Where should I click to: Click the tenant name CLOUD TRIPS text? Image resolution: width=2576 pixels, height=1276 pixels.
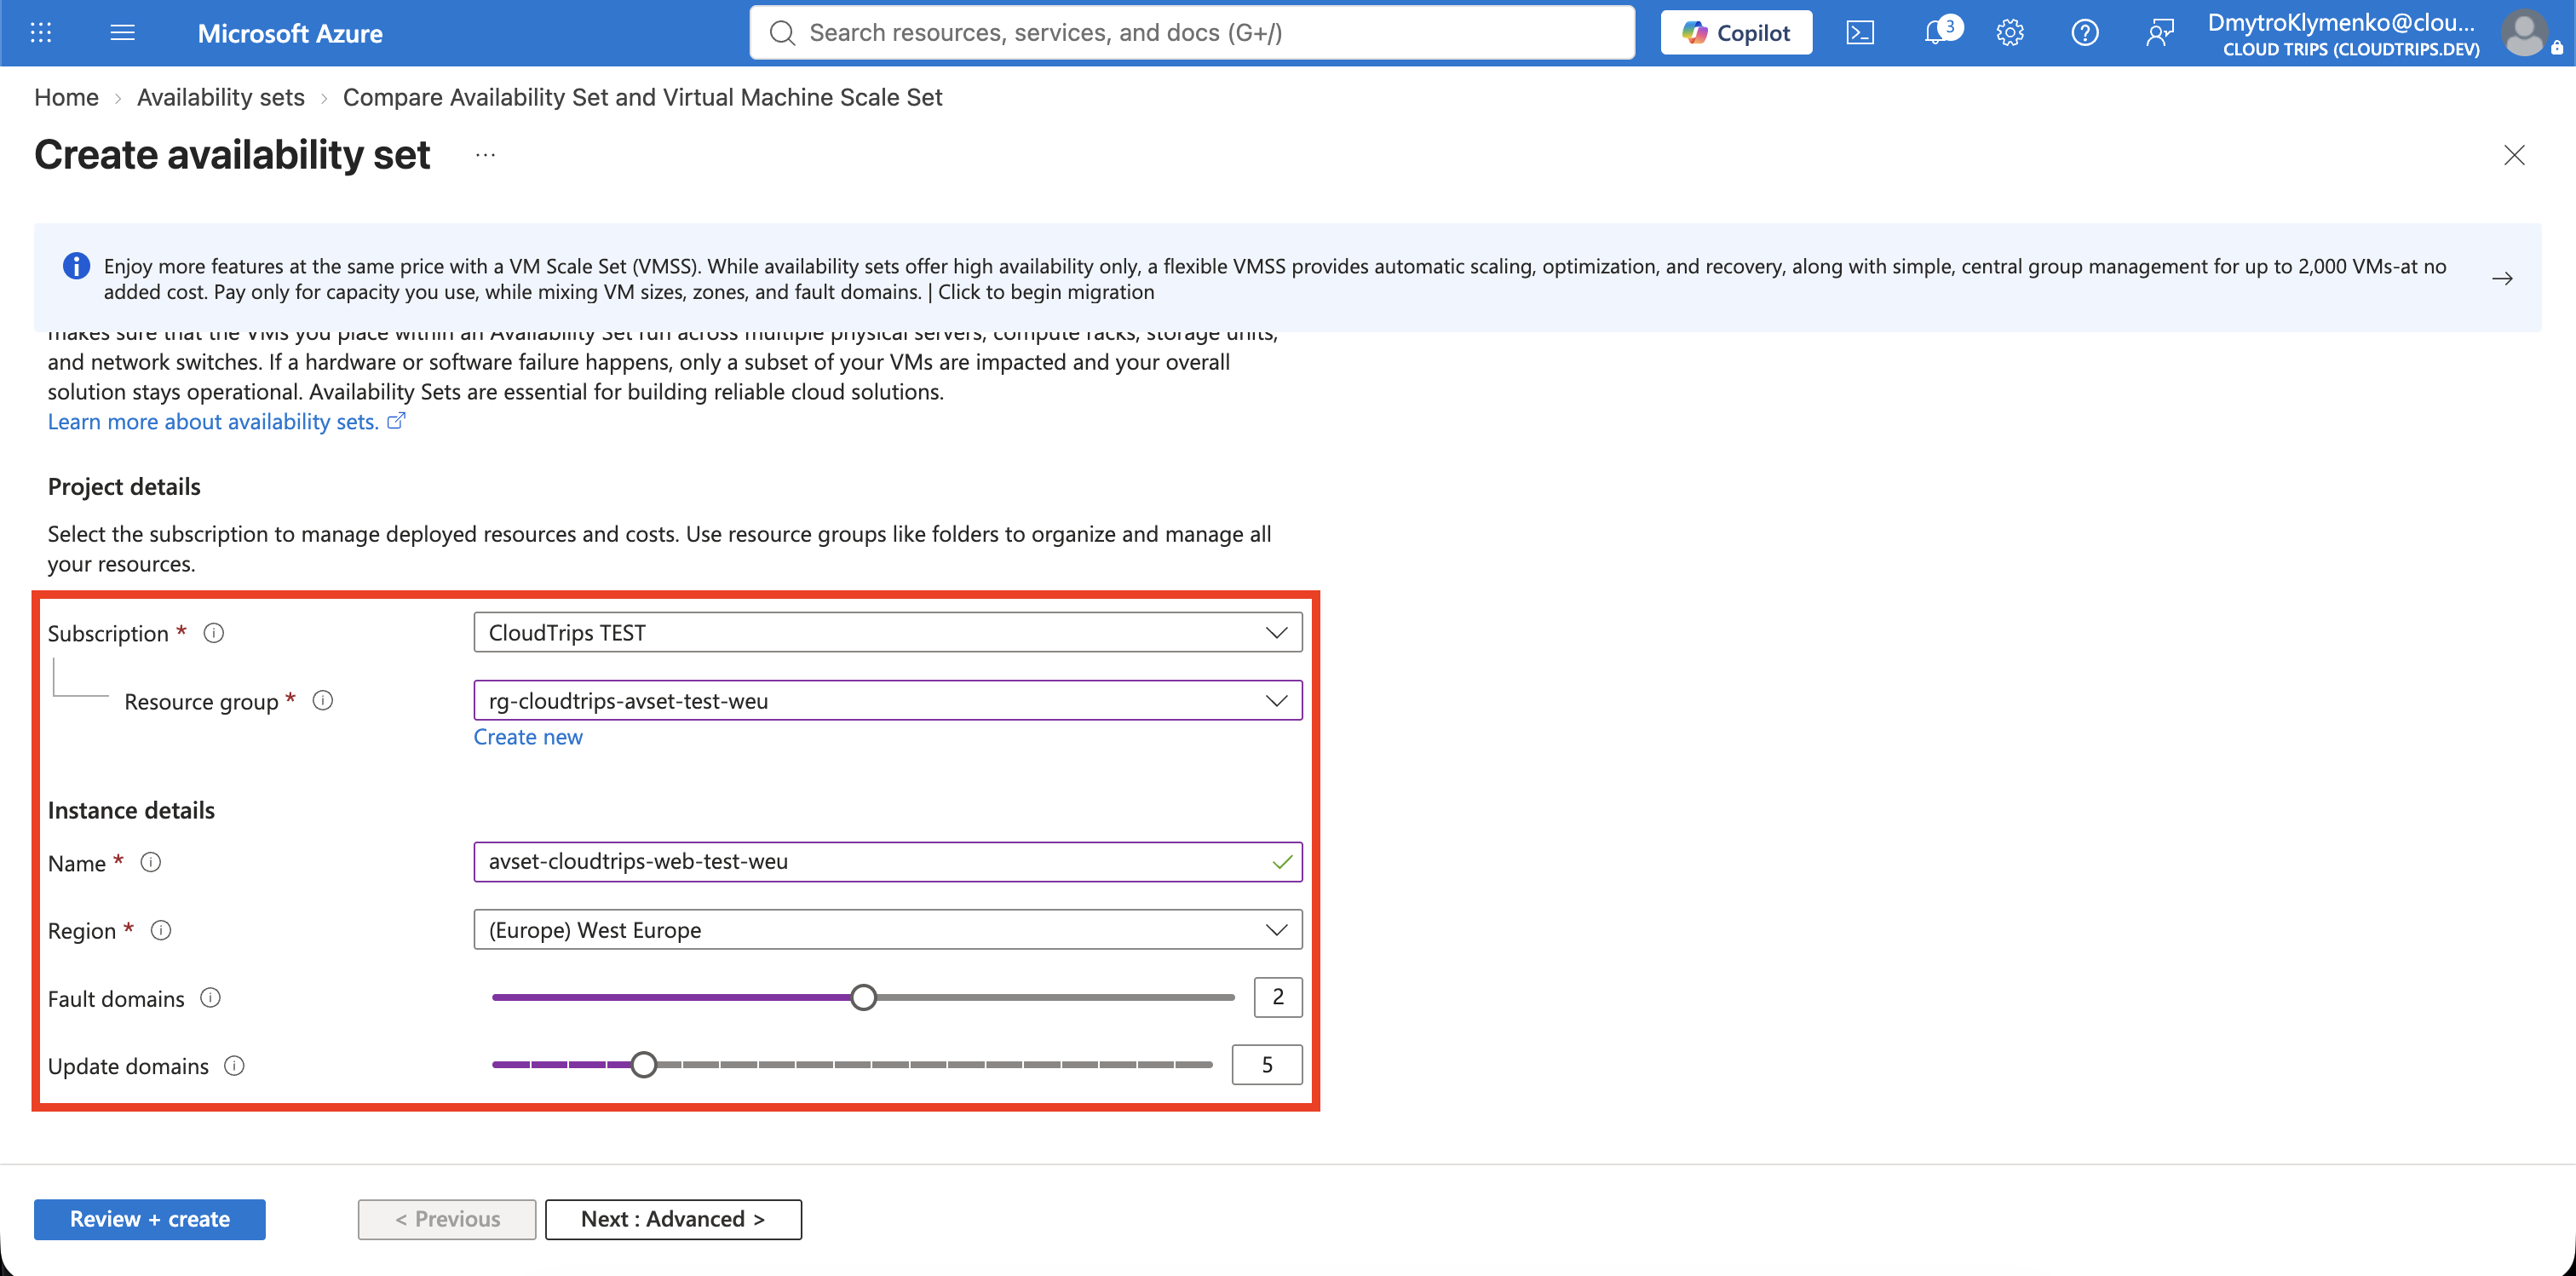(x=2351, y=50)
